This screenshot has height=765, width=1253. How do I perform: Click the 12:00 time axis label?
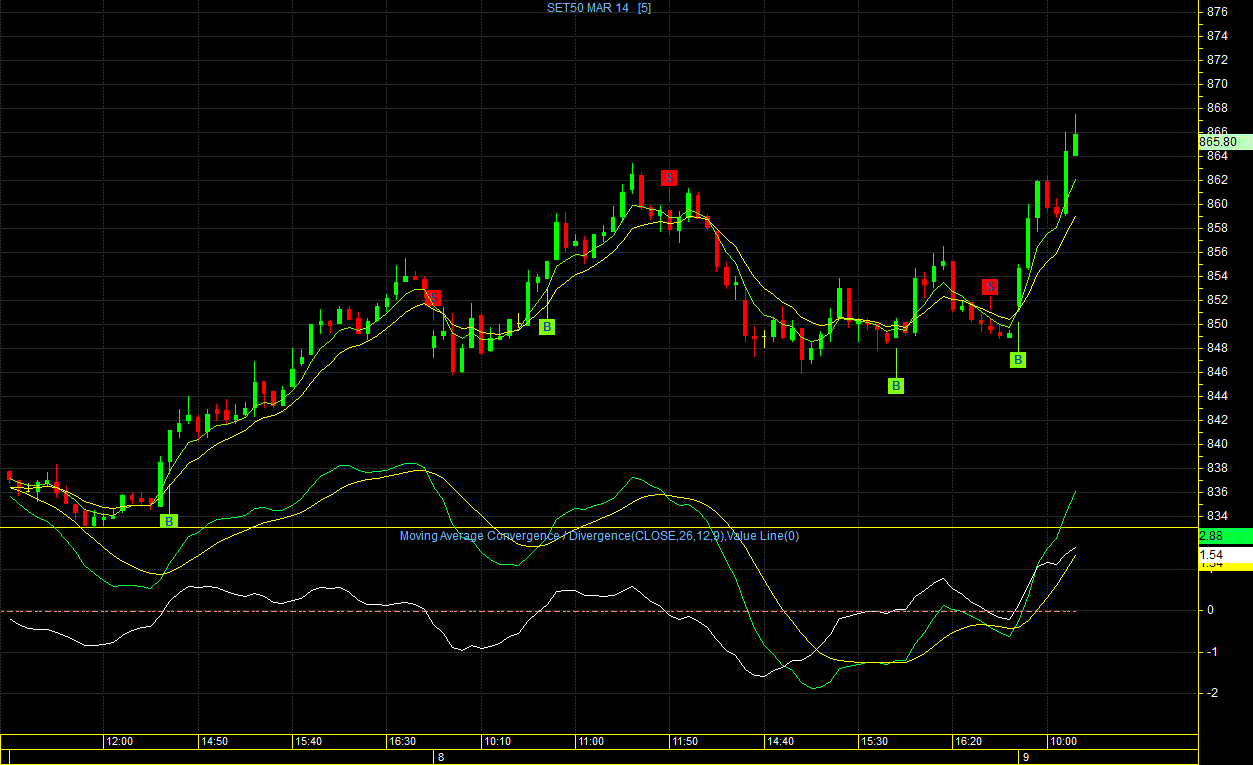(x=120, y=742)
